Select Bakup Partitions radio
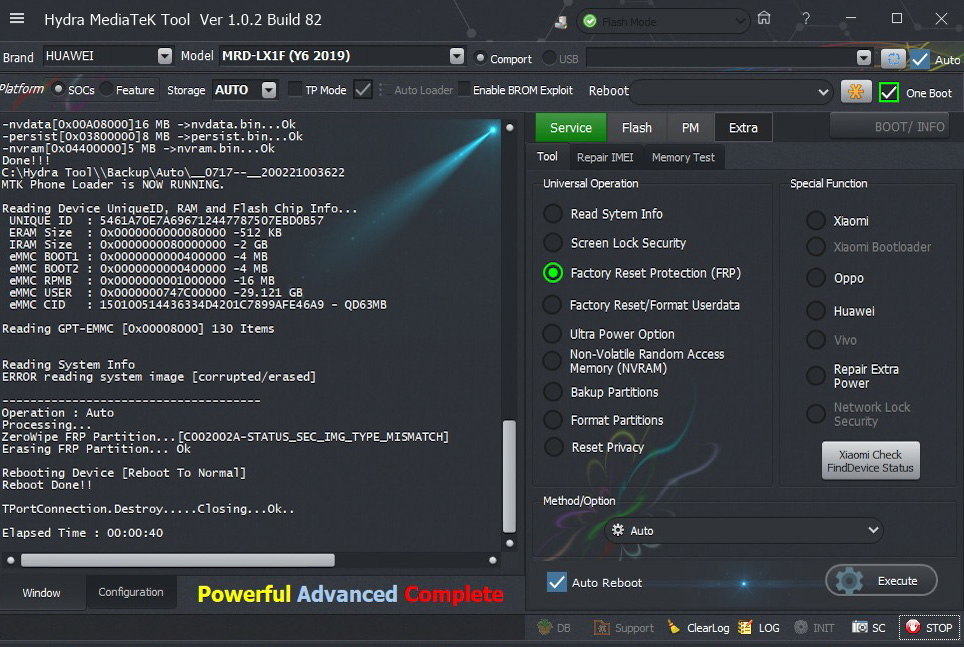The image size is (964, 647). [x=553, y=391]
